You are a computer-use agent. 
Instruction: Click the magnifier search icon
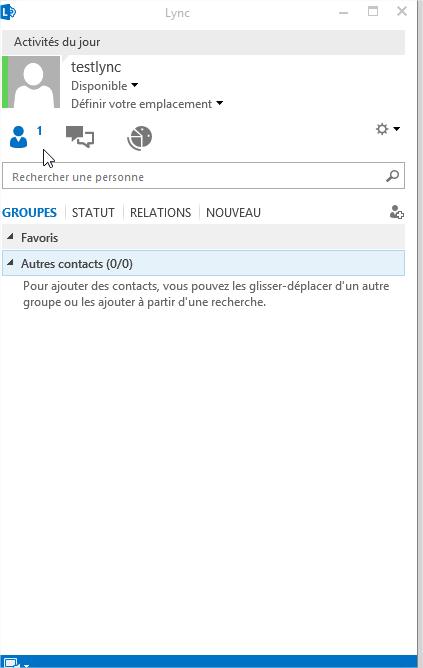392,176
